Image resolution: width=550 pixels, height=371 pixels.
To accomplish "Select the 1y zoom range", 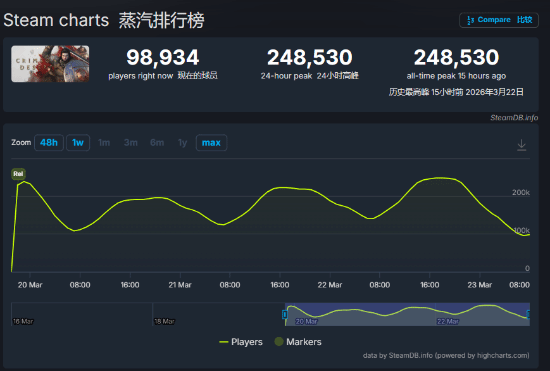I will (182, 143).
